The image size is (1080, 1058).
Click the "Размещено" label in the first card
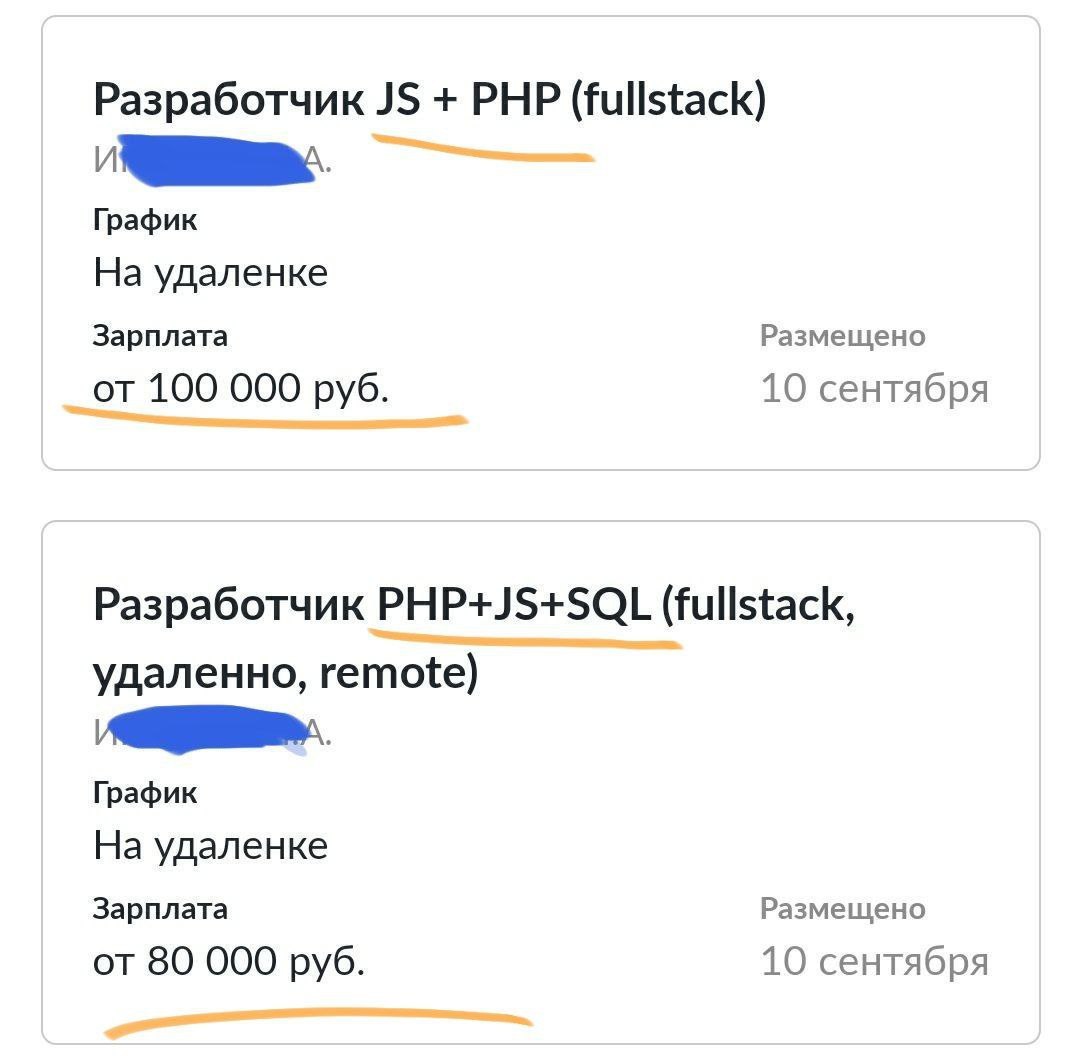point(842,336)
